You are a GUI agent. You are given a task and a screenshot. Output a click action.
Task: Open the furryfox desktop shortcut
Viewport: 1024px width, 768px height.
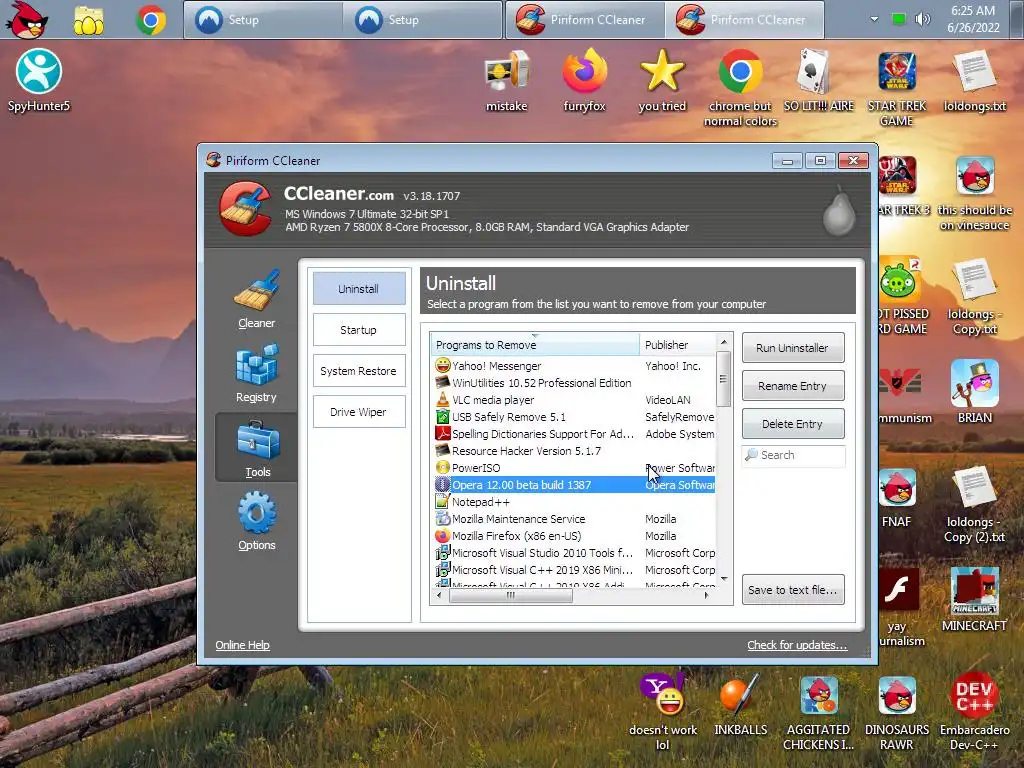pyautogui.click(x=584, y=80)
